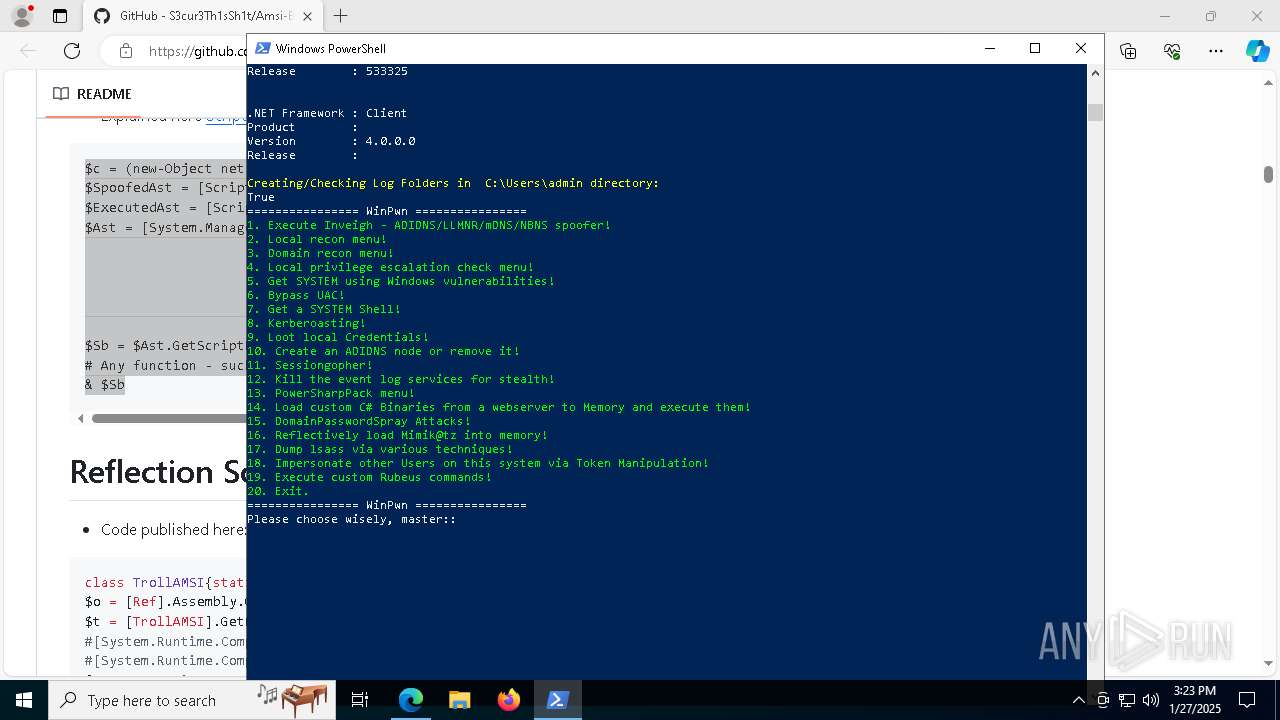Close the GitHub browser tab
Viewport: 1280px width, 720px height.
pos(307,16)
